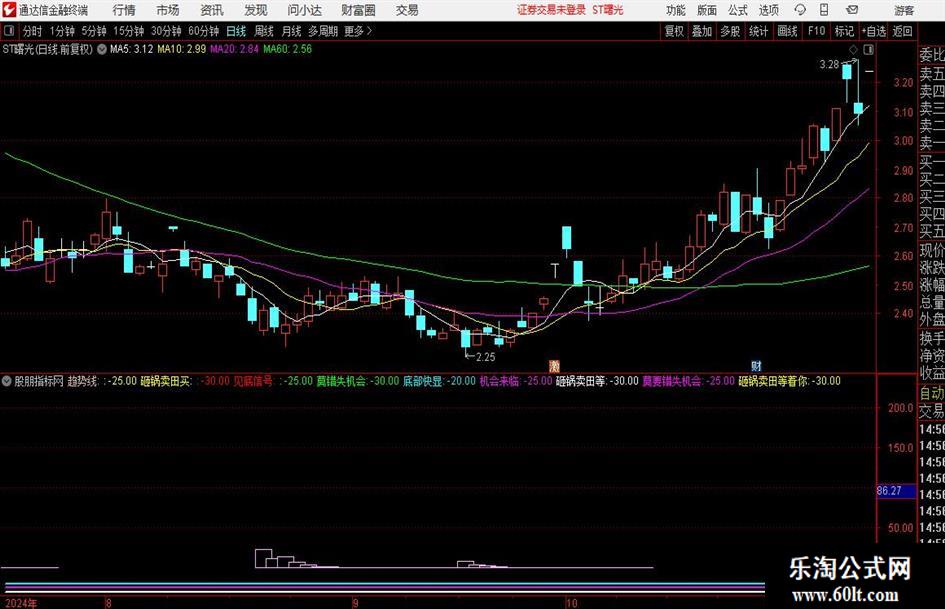The width and height of the screenshot is (945, 609).
Task: Switch to 15分钟 period
Action: coord(128,31)
